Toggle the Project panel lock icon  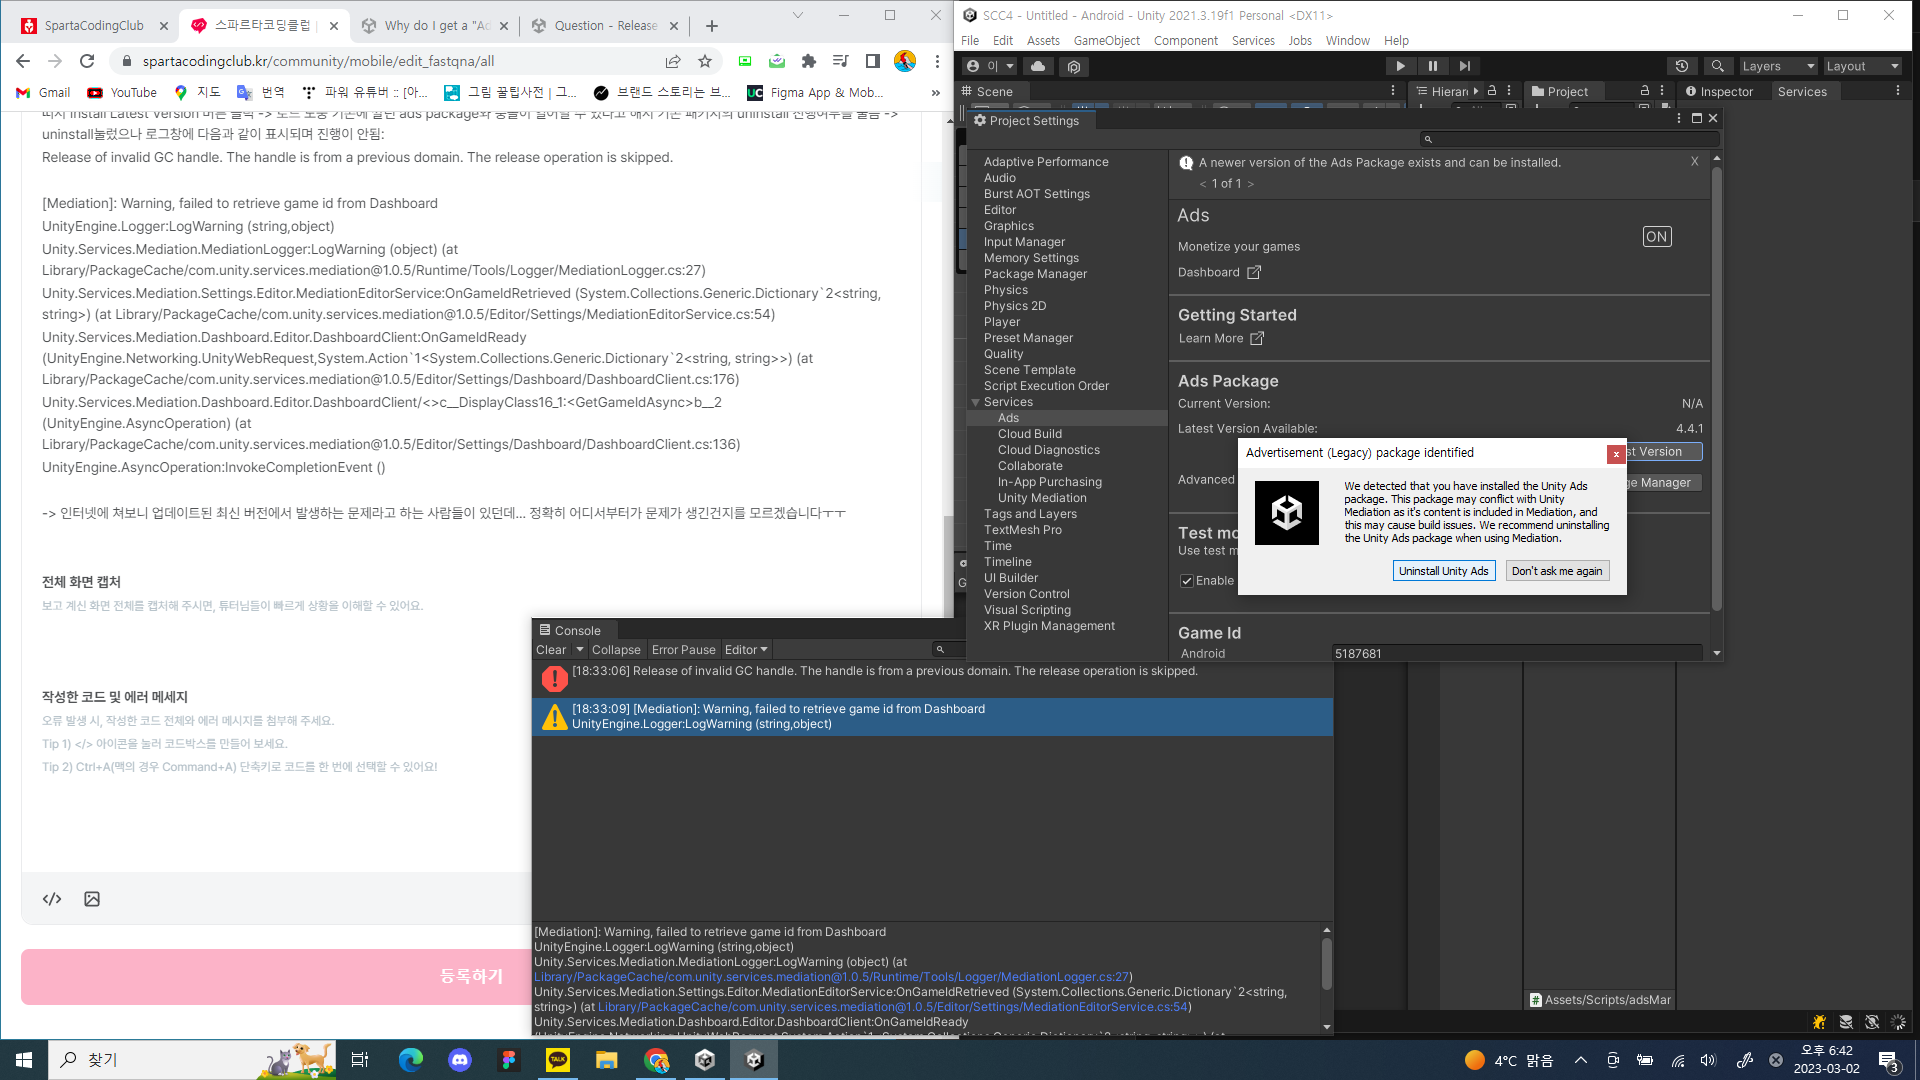point(1645,91)
